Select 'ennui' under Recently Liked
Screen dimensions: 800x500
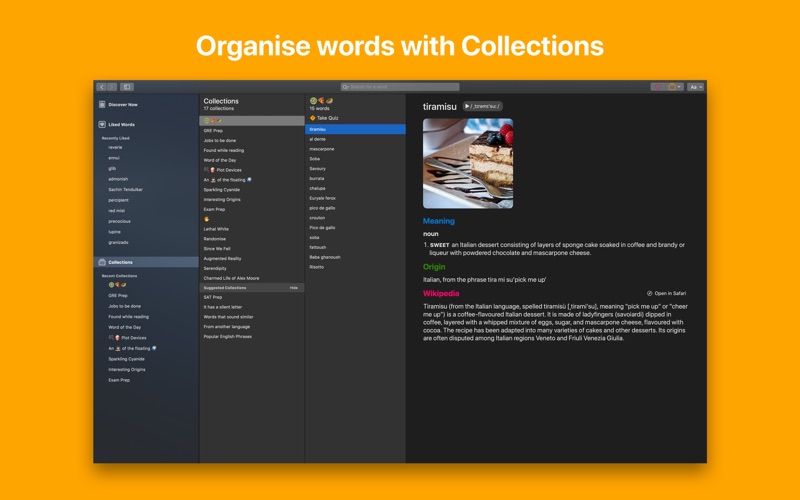[114, 158]
